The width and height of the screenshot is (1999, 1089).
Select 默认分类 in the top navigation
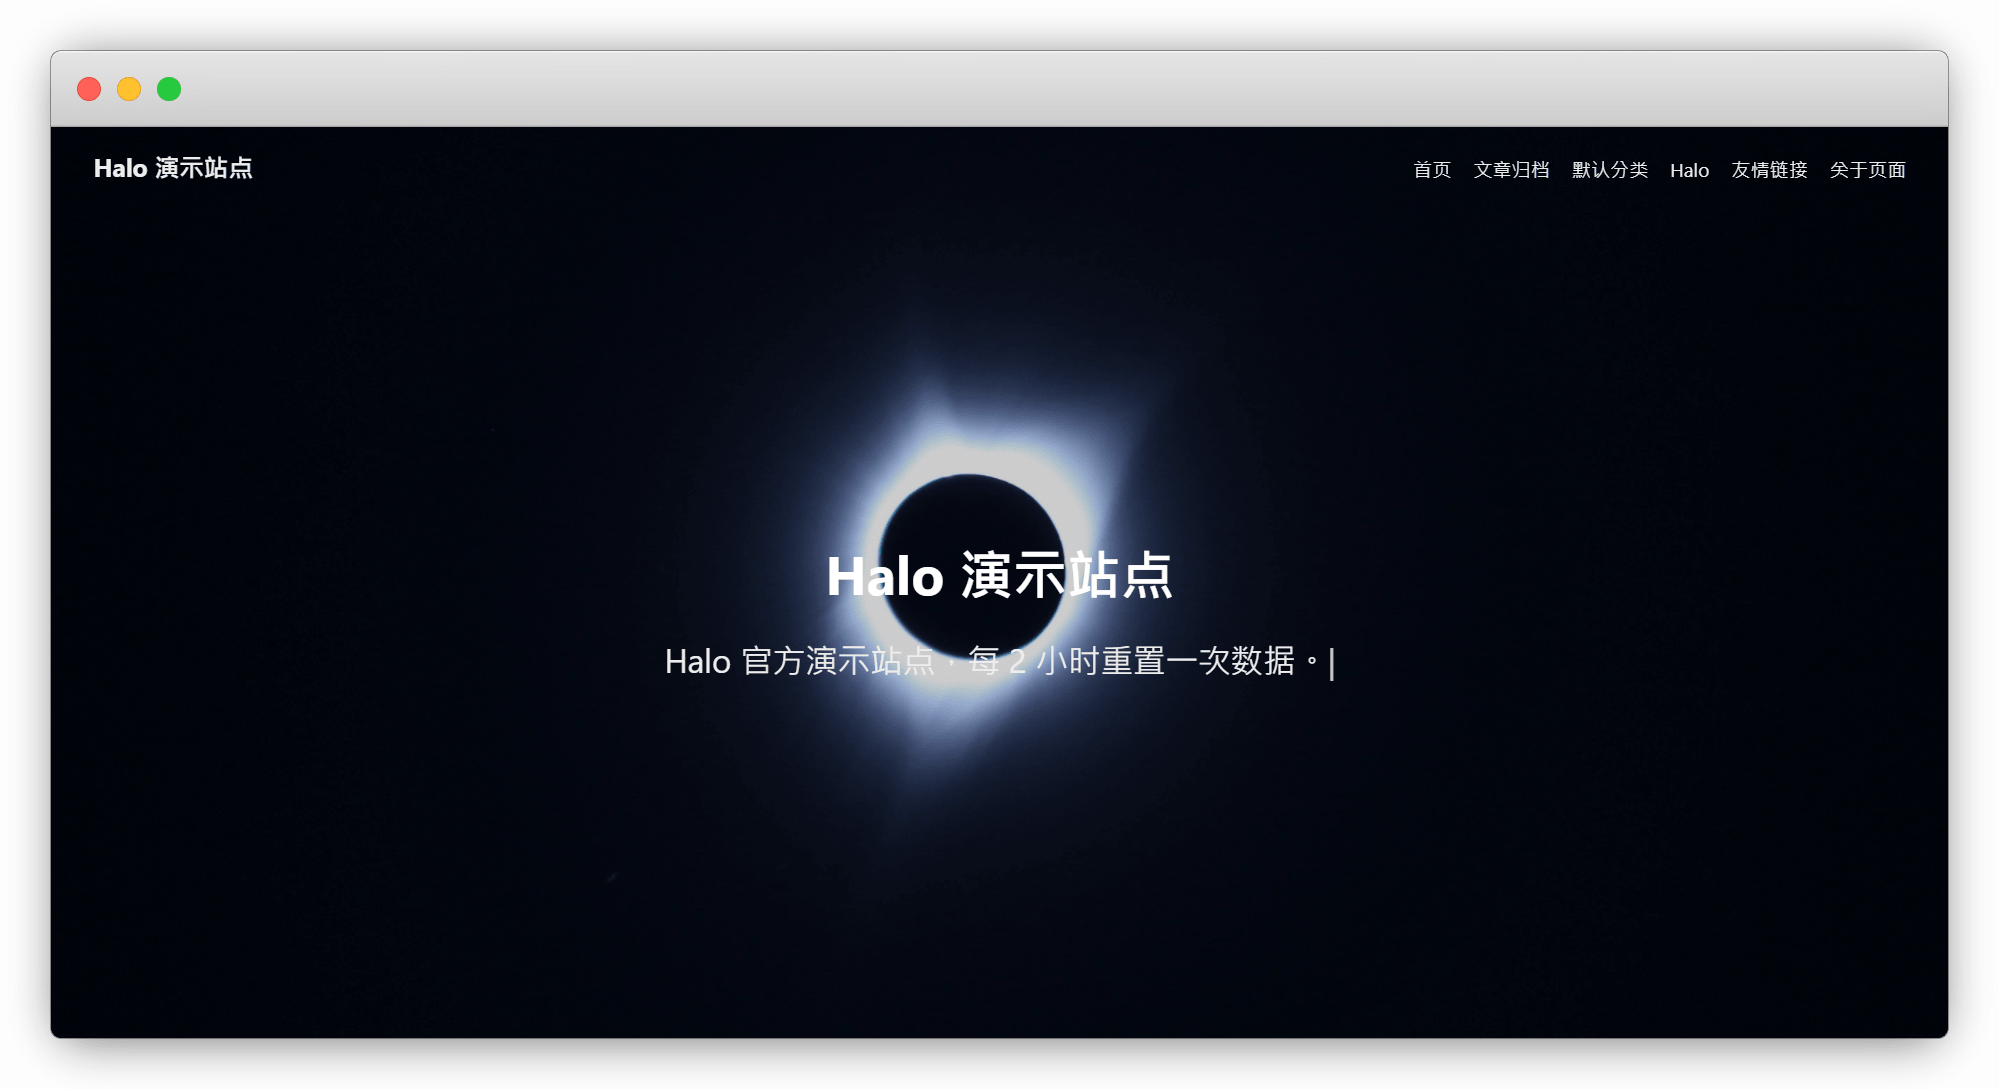(1609, 170)
